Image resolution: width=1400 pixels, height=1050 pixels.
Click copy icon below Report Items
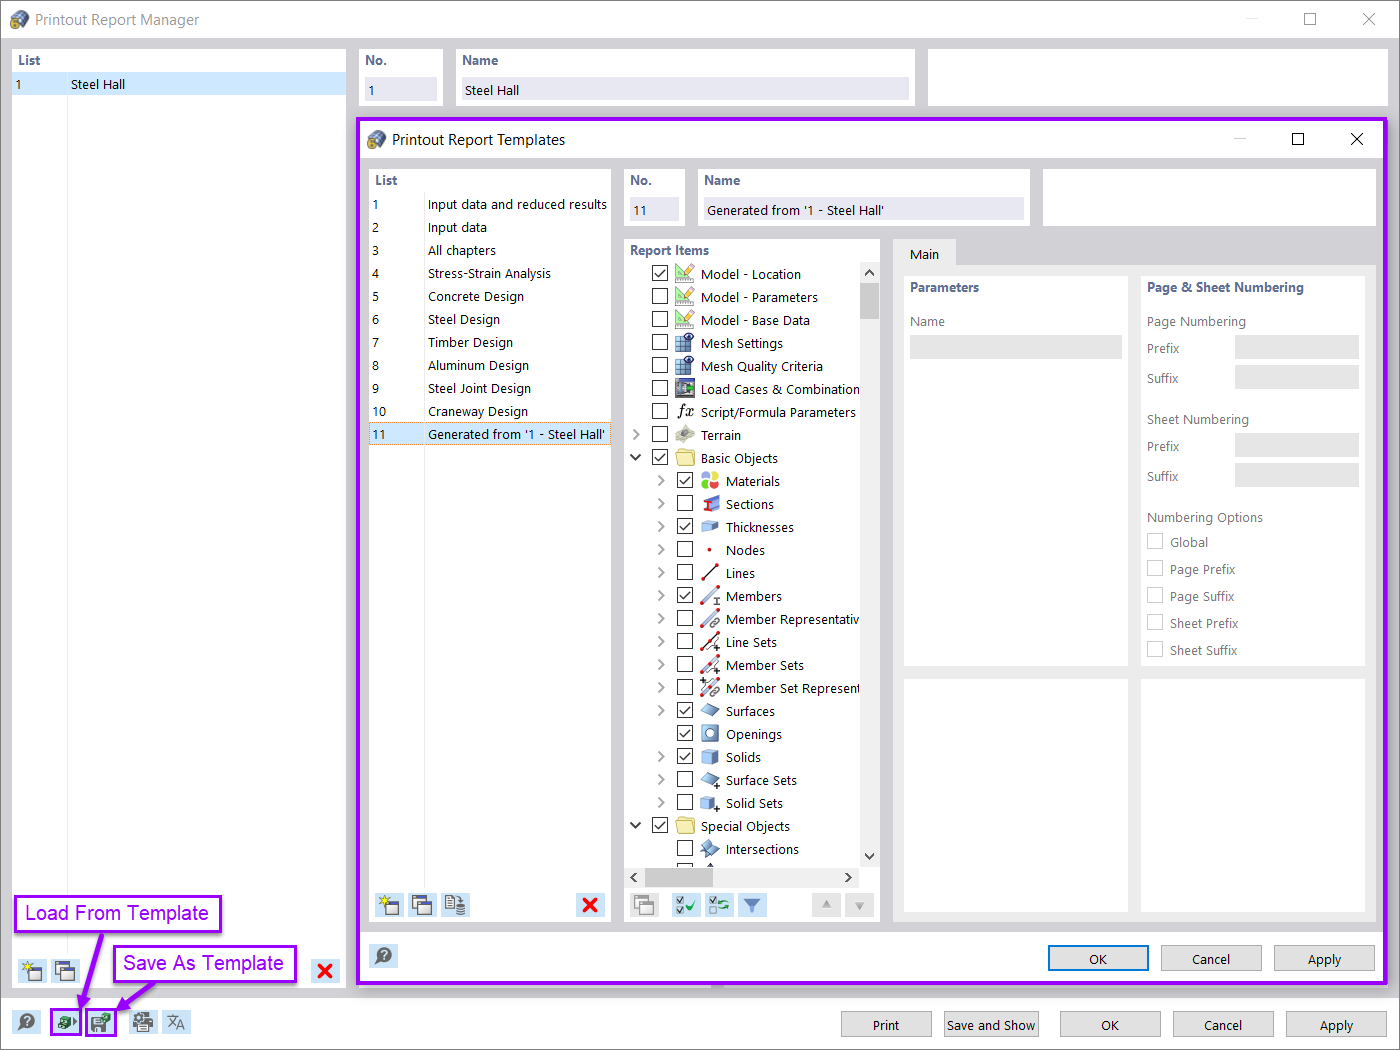pos(645,905)
